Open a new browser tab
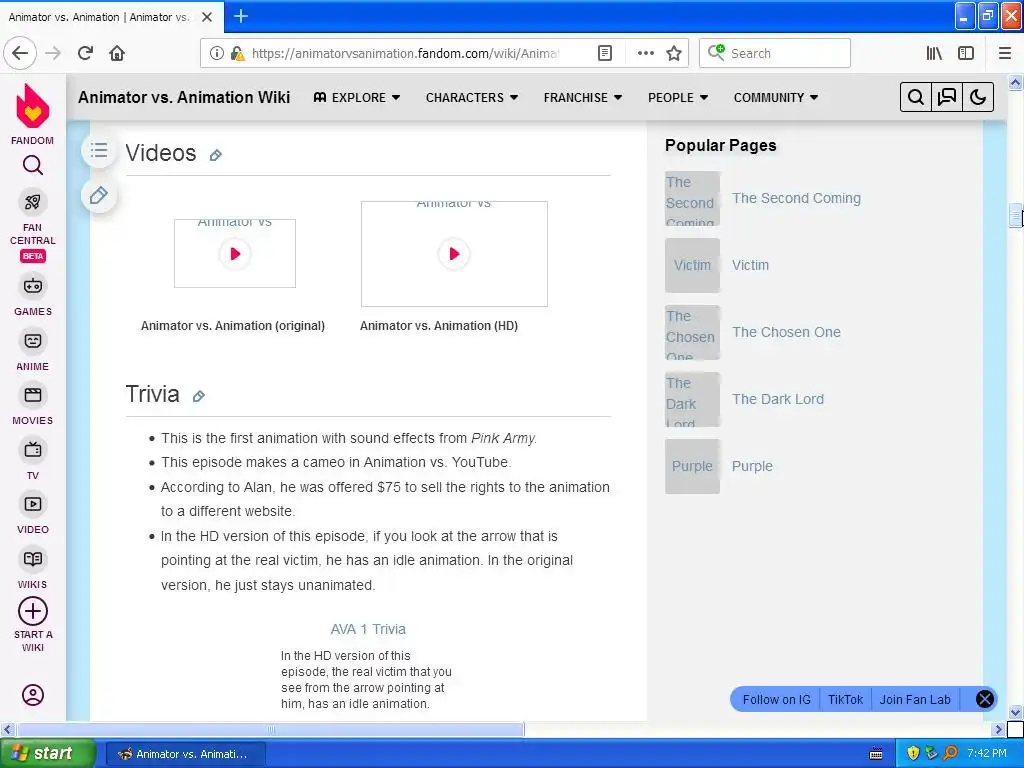1024x768 pixels. (240, 16)
